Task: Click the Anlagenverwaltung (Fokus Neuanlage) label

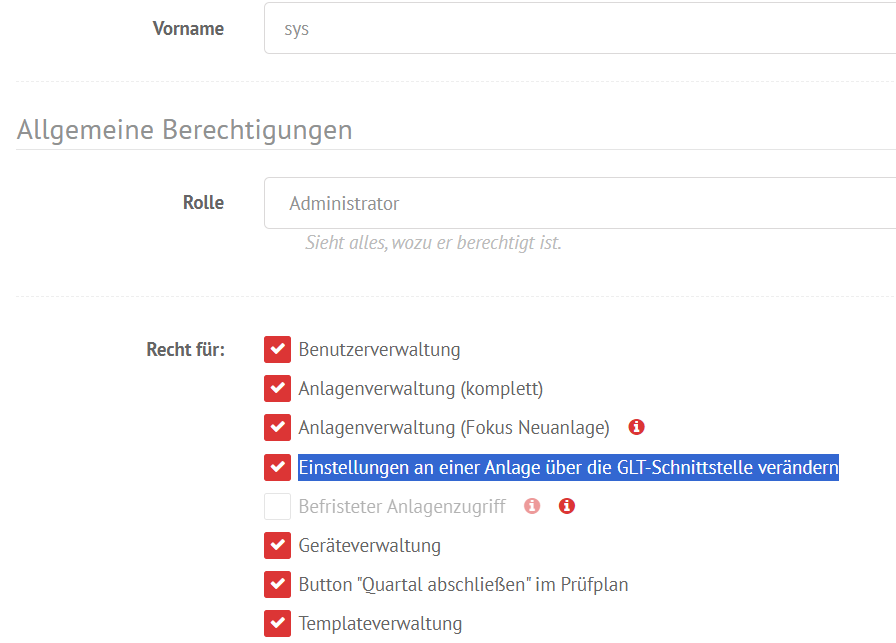Action: click(454, 428)
